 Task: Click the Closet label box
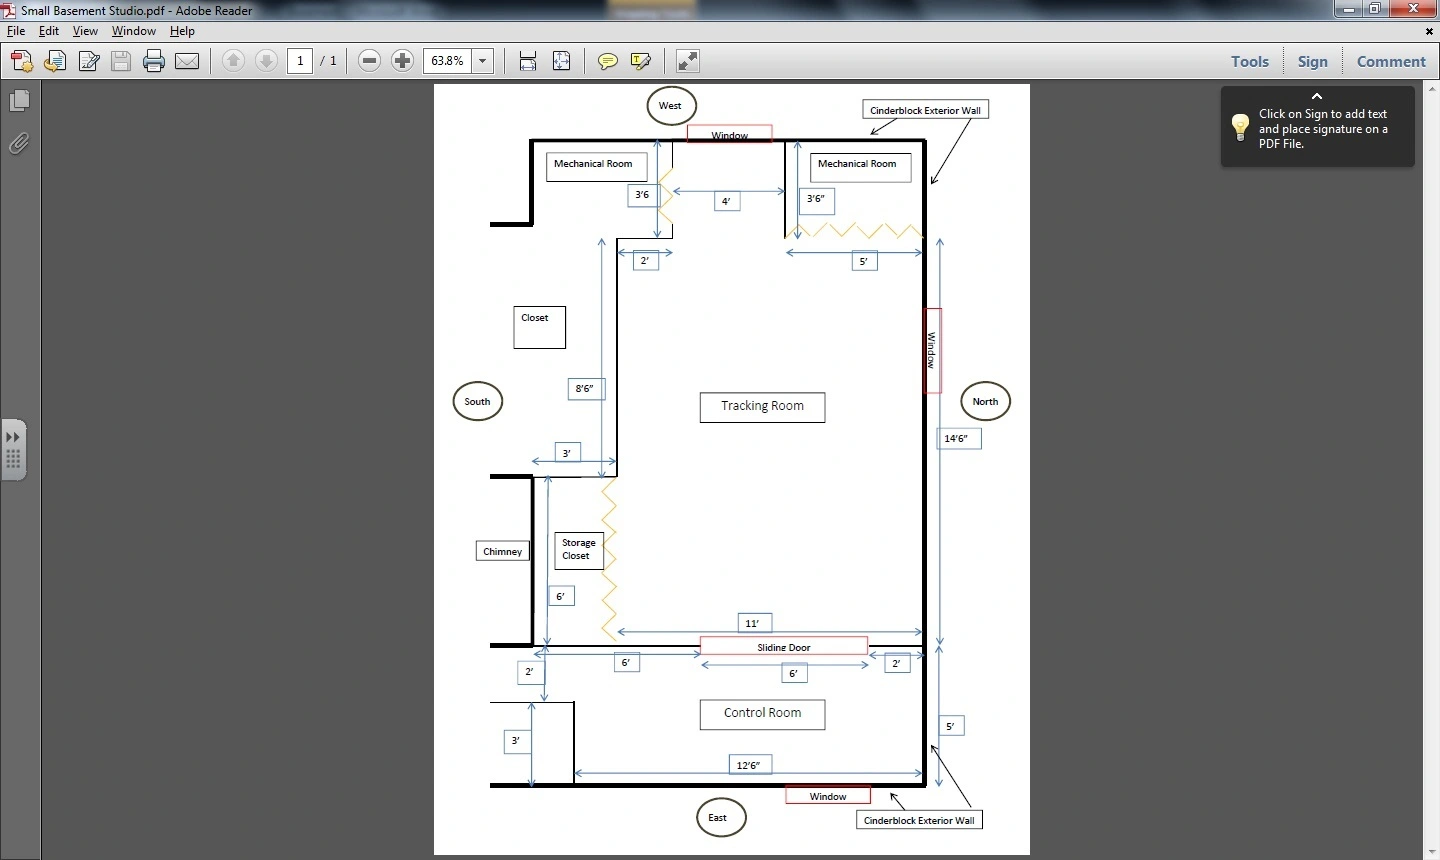[x=540, y=327]
